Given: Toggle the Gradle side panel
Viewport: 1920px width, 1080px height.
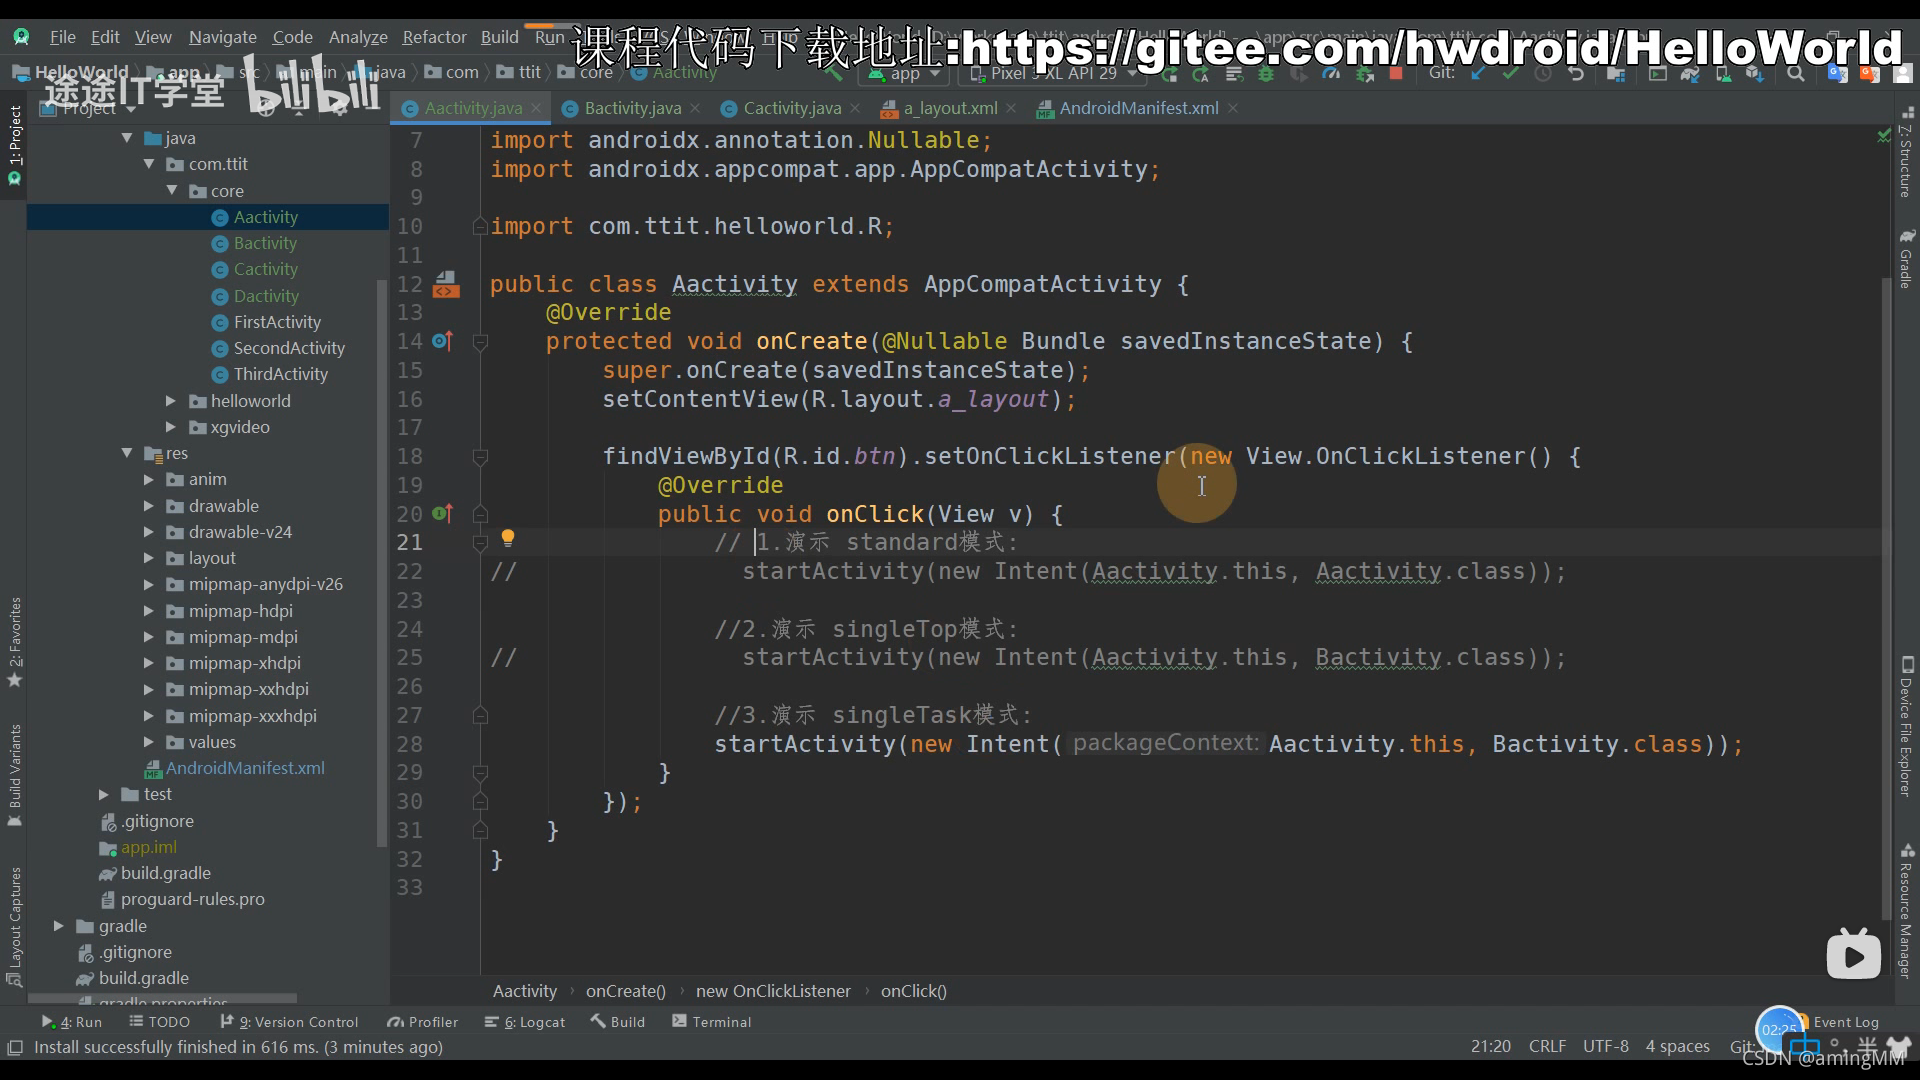Looking at the screenshot, I should point(1906,258).
